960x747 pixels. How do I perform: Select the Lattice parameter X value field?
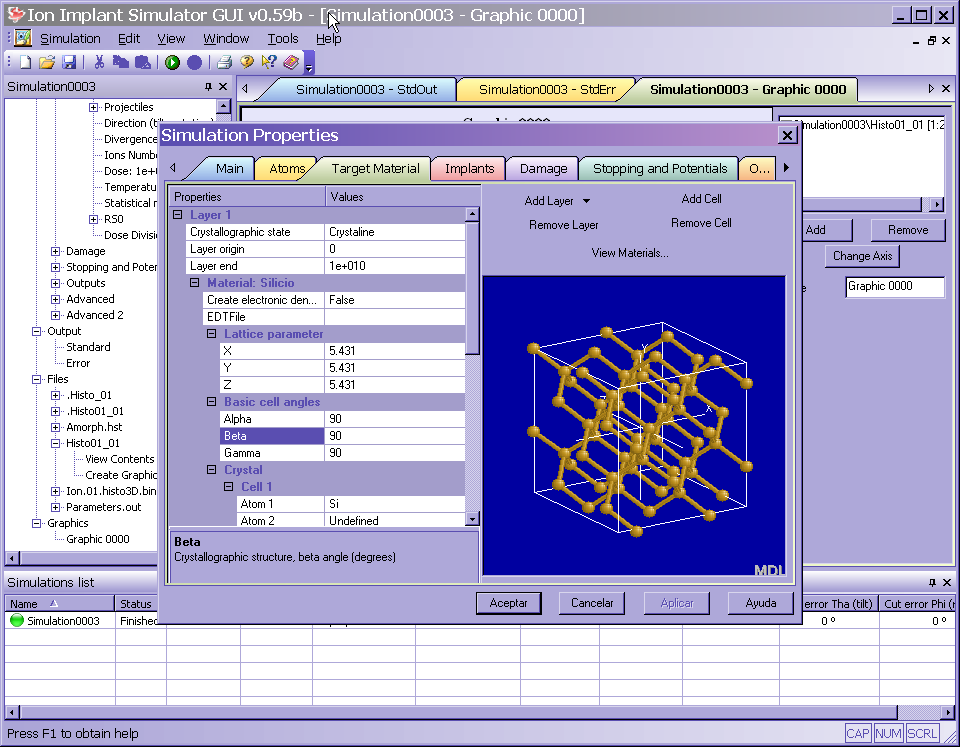point(395,351)
